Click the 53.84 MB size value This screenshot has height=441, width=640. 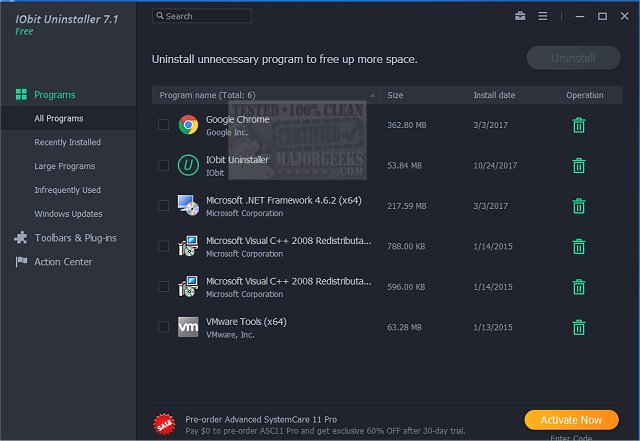pyautogui.click(x=404, y=165)
